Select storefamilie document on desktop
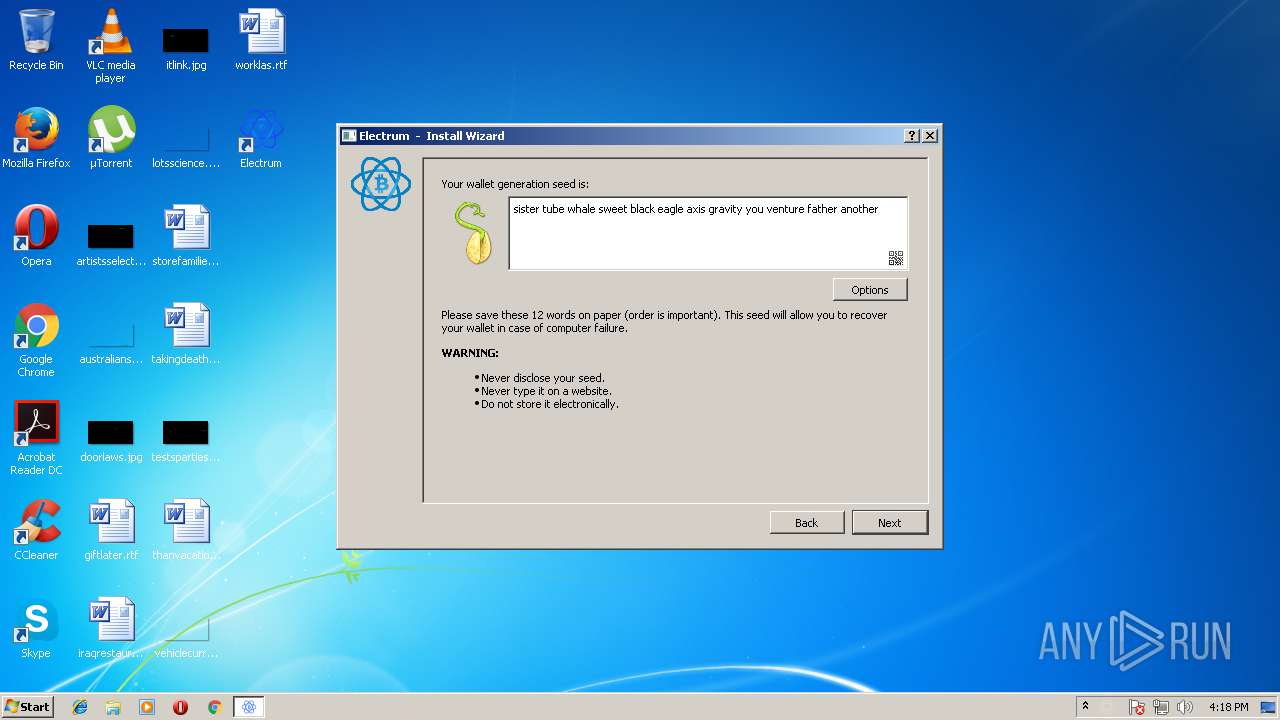This screenshot has height=720, width=1280. (x=186, y=236)
